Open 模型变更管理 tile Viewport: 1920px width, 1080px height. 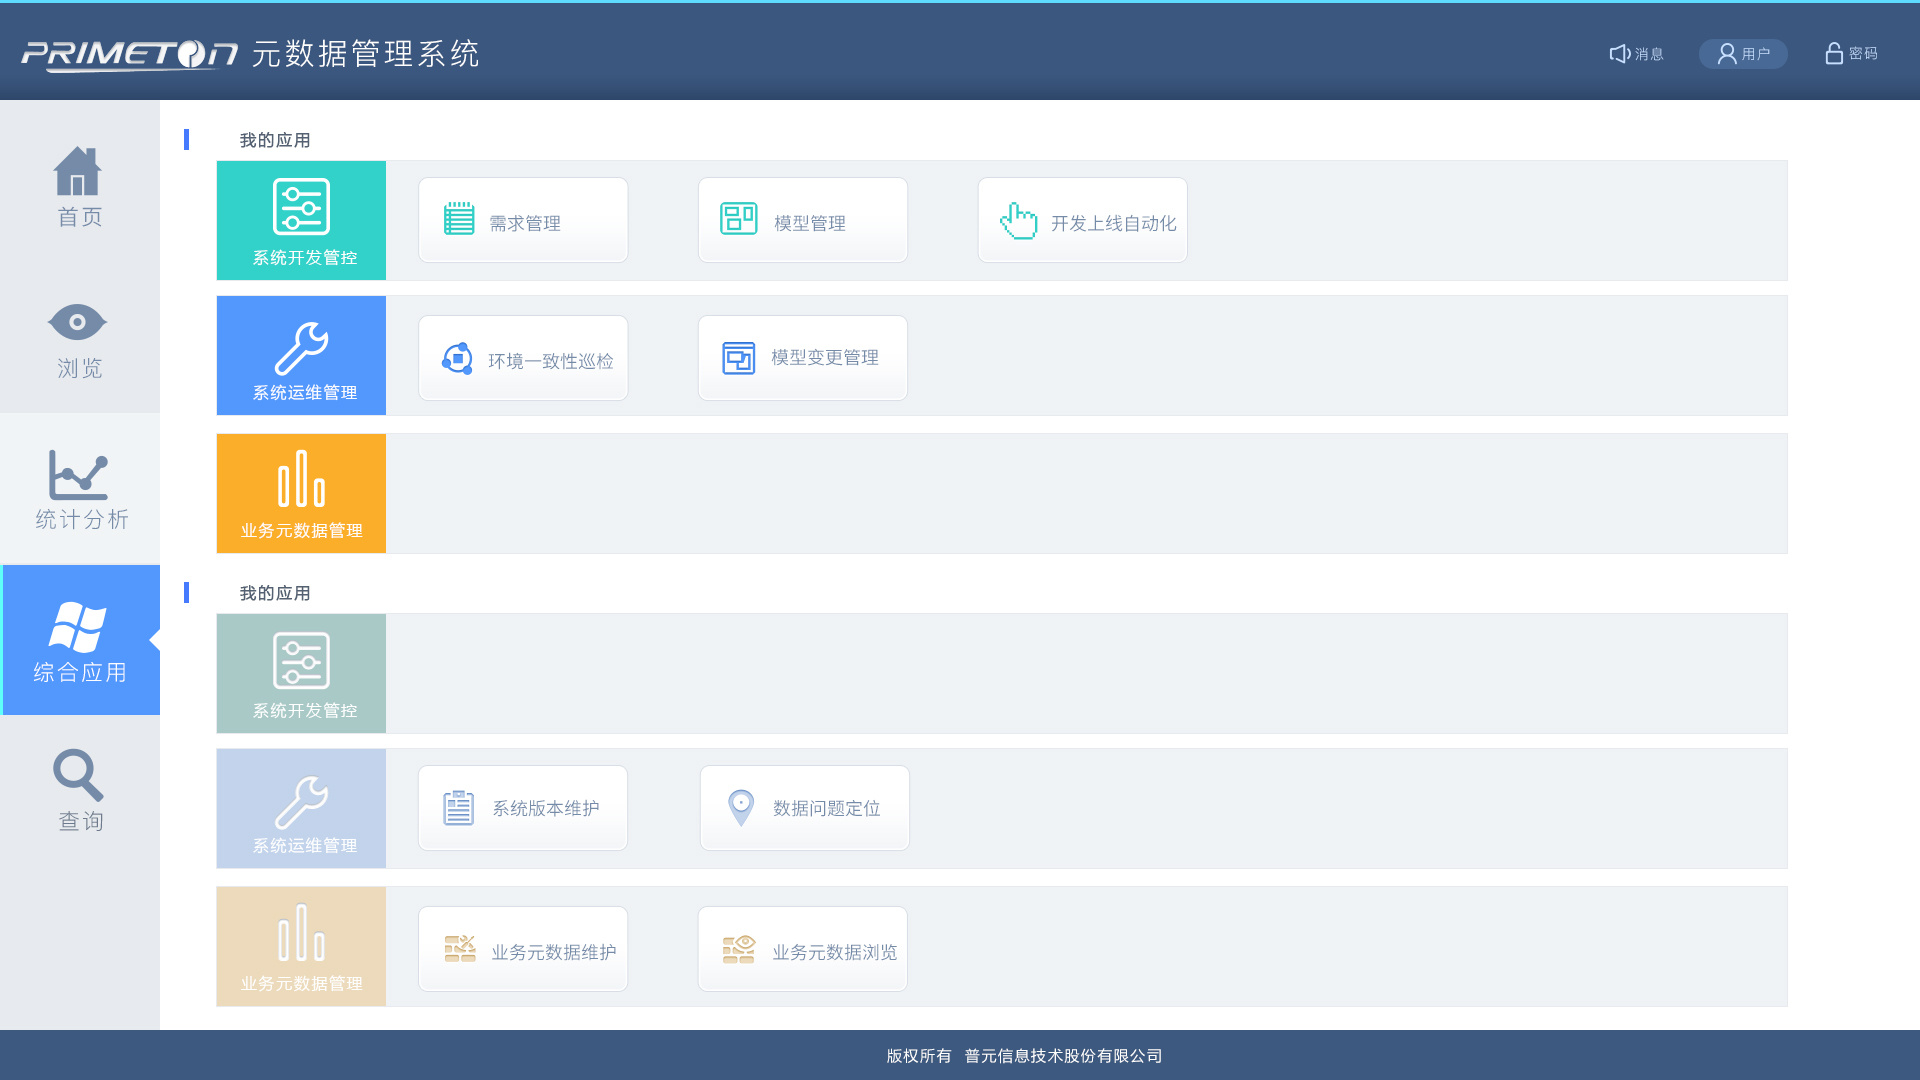pos(803,359)
